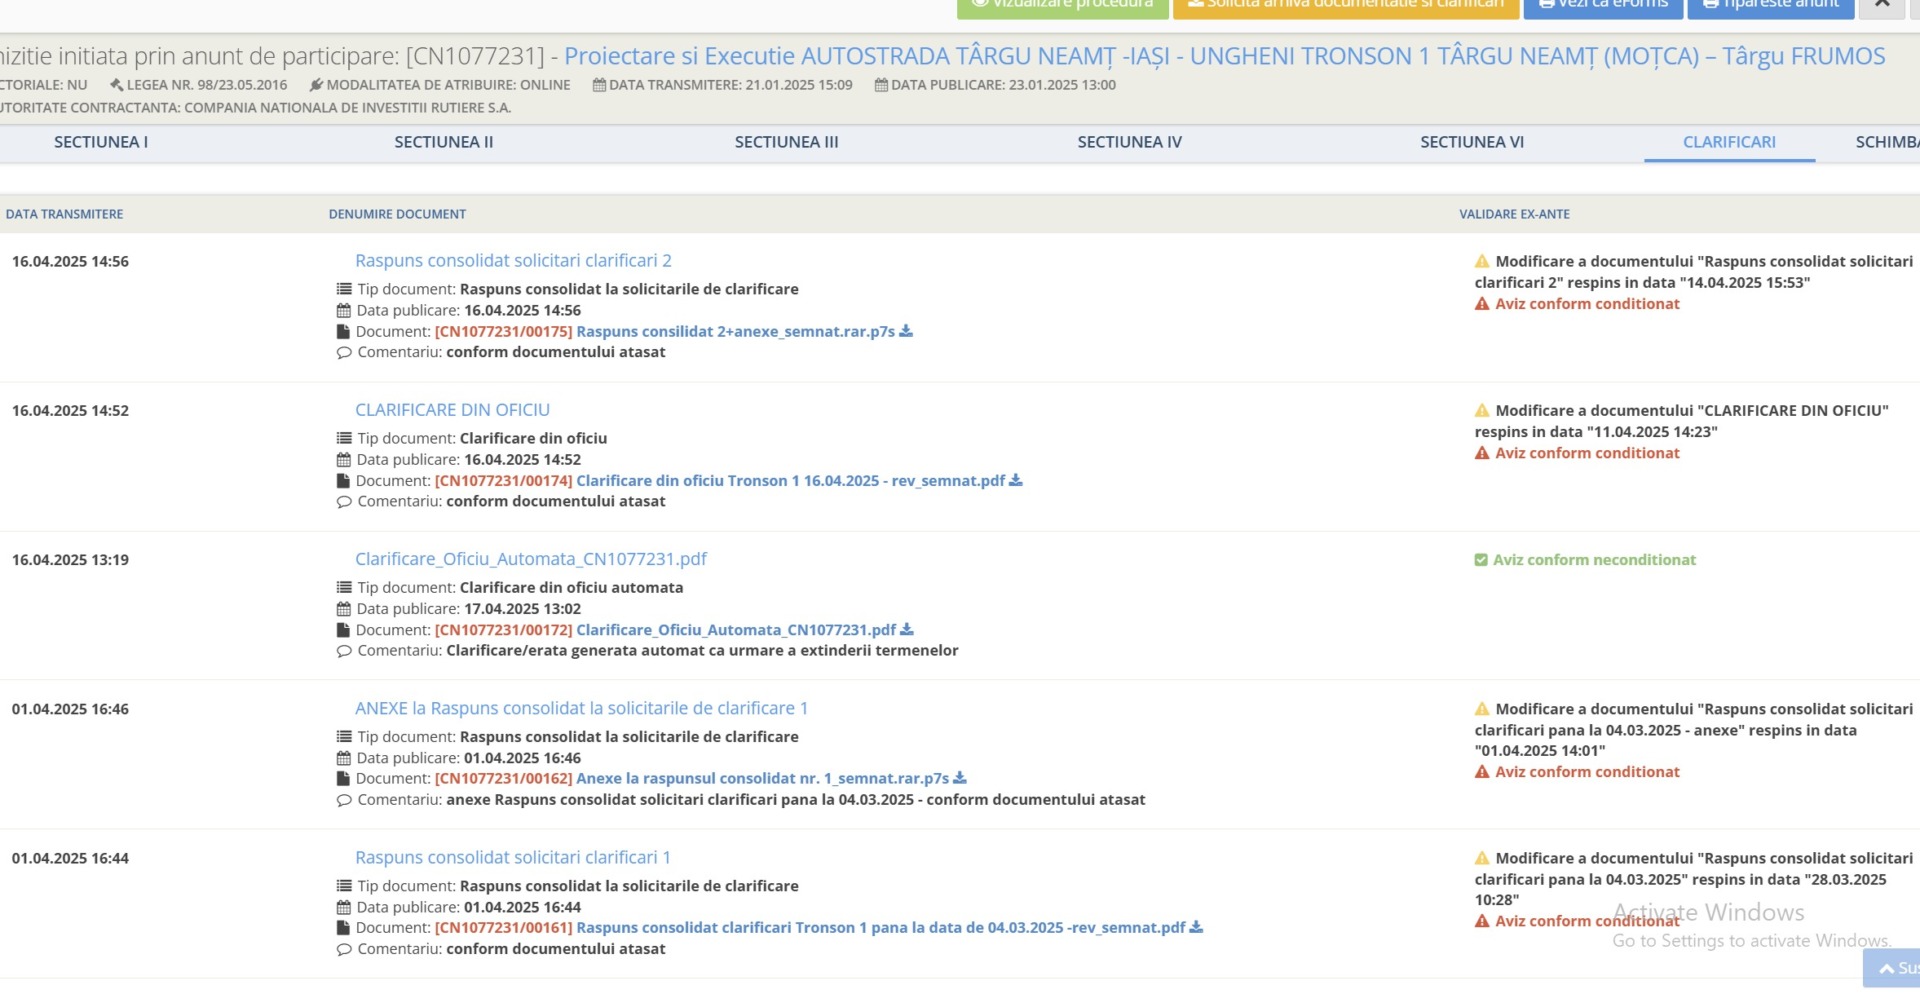This screenshot has height=994, width=1920.
Task: Click the document number [CN1077231/00161]
Action: pos(503,927)
